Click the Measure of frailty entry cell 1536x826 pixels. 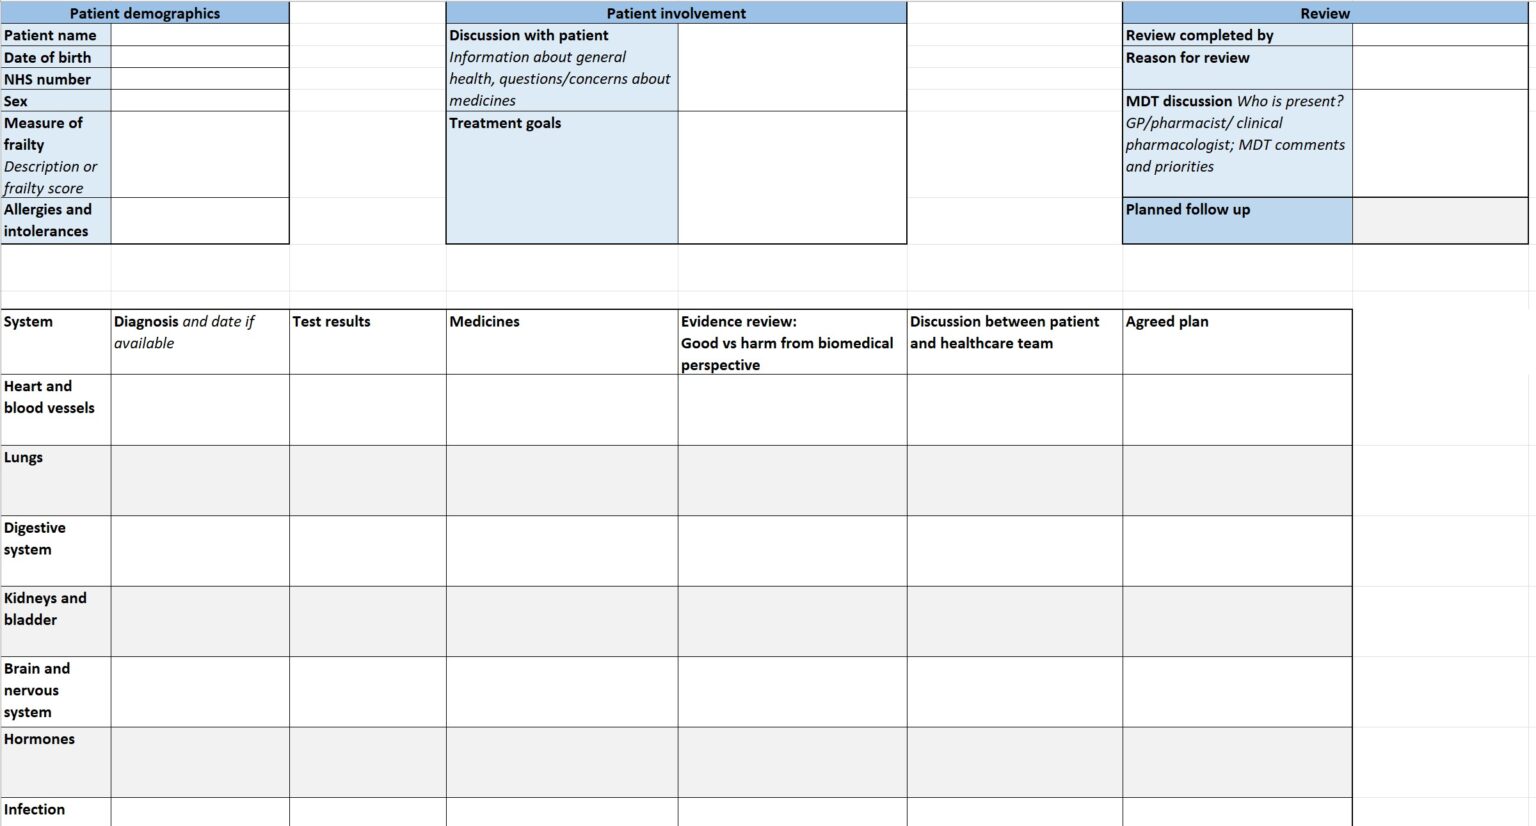click(x=199, y=154)
